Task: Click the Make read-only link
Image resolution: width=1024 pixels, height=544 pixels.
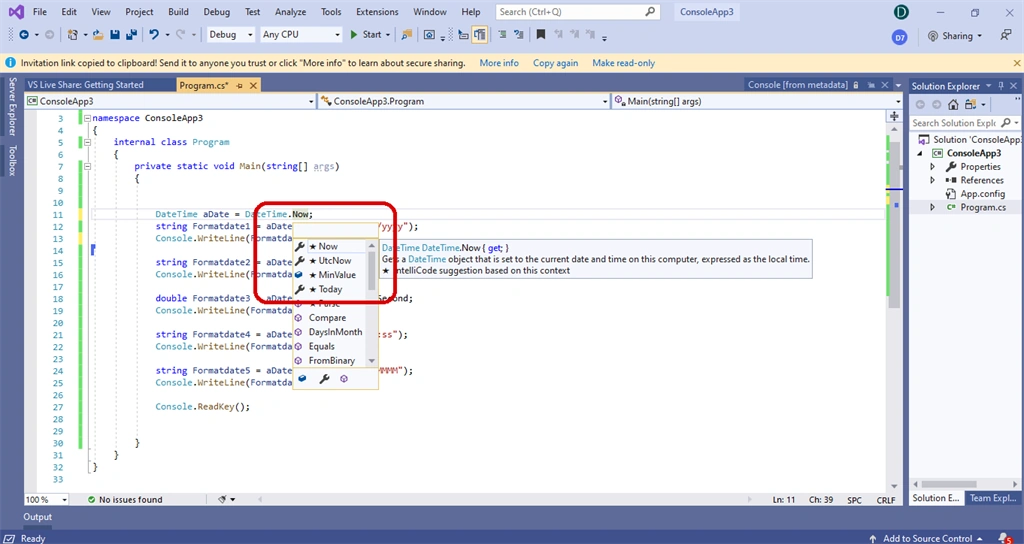Action: coord(624,63)
